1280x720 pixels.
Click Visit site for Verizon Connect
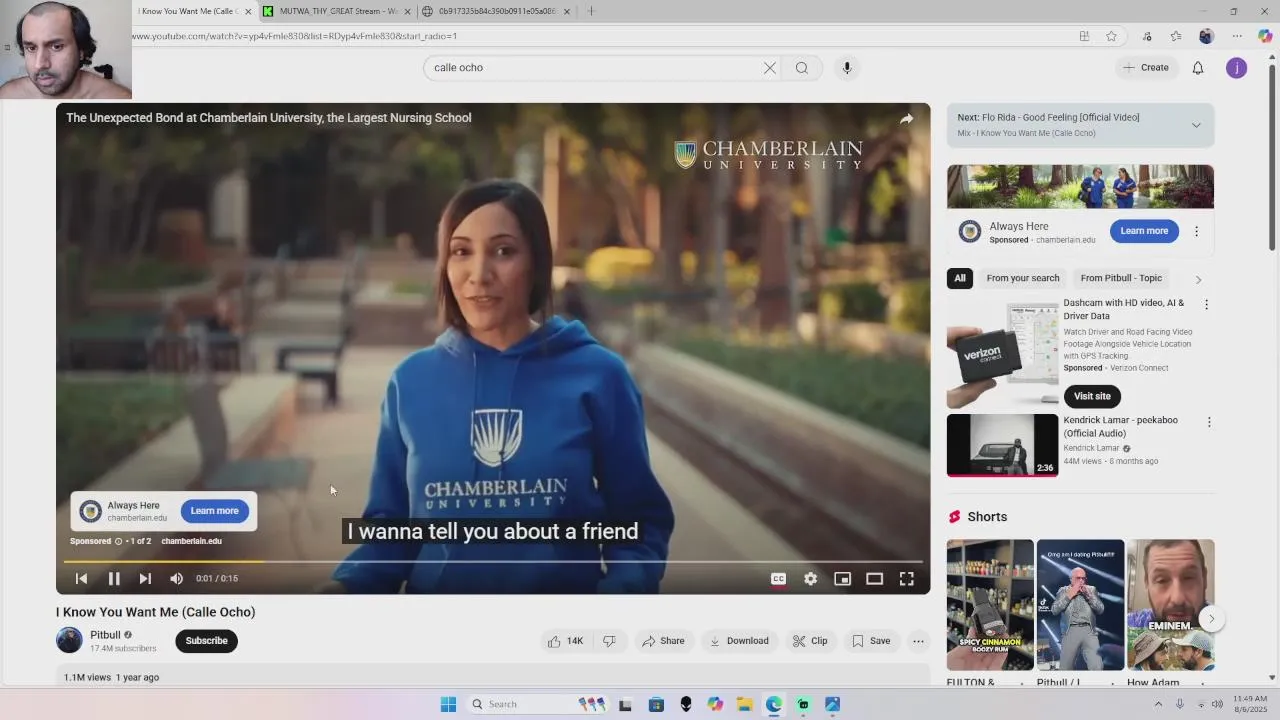(x=1092, y=396)
